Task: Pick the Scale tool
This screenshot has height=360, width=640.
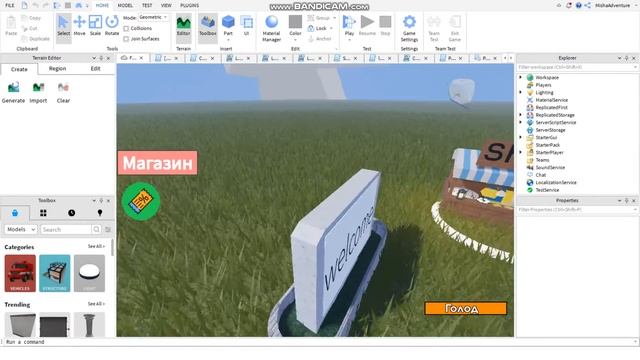Action: tap(95, 26)
